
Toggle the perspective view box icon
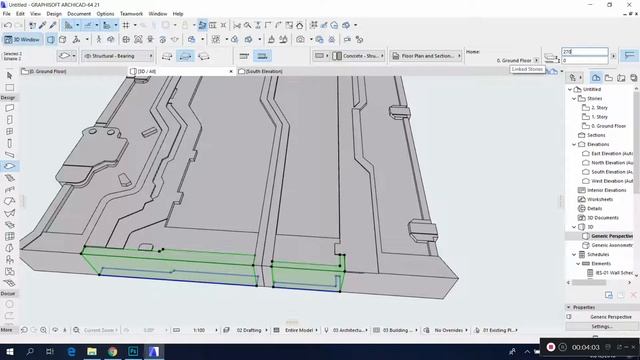51,40
